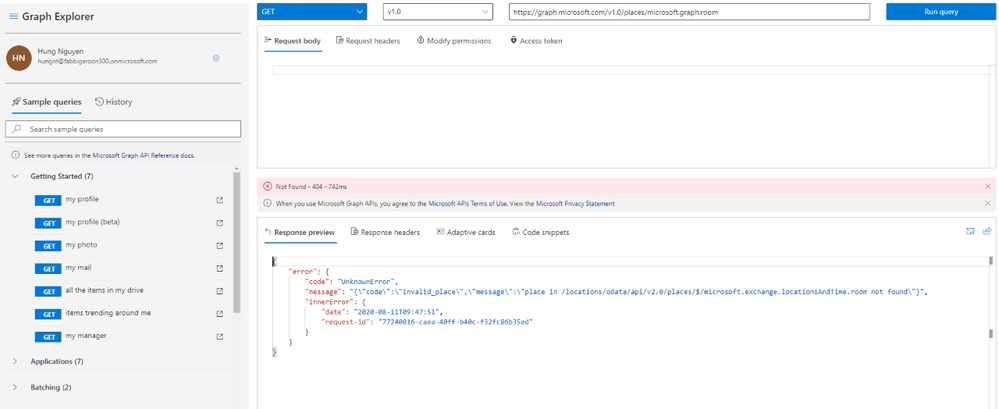Click the Graph Explorer title

point(58,17)
